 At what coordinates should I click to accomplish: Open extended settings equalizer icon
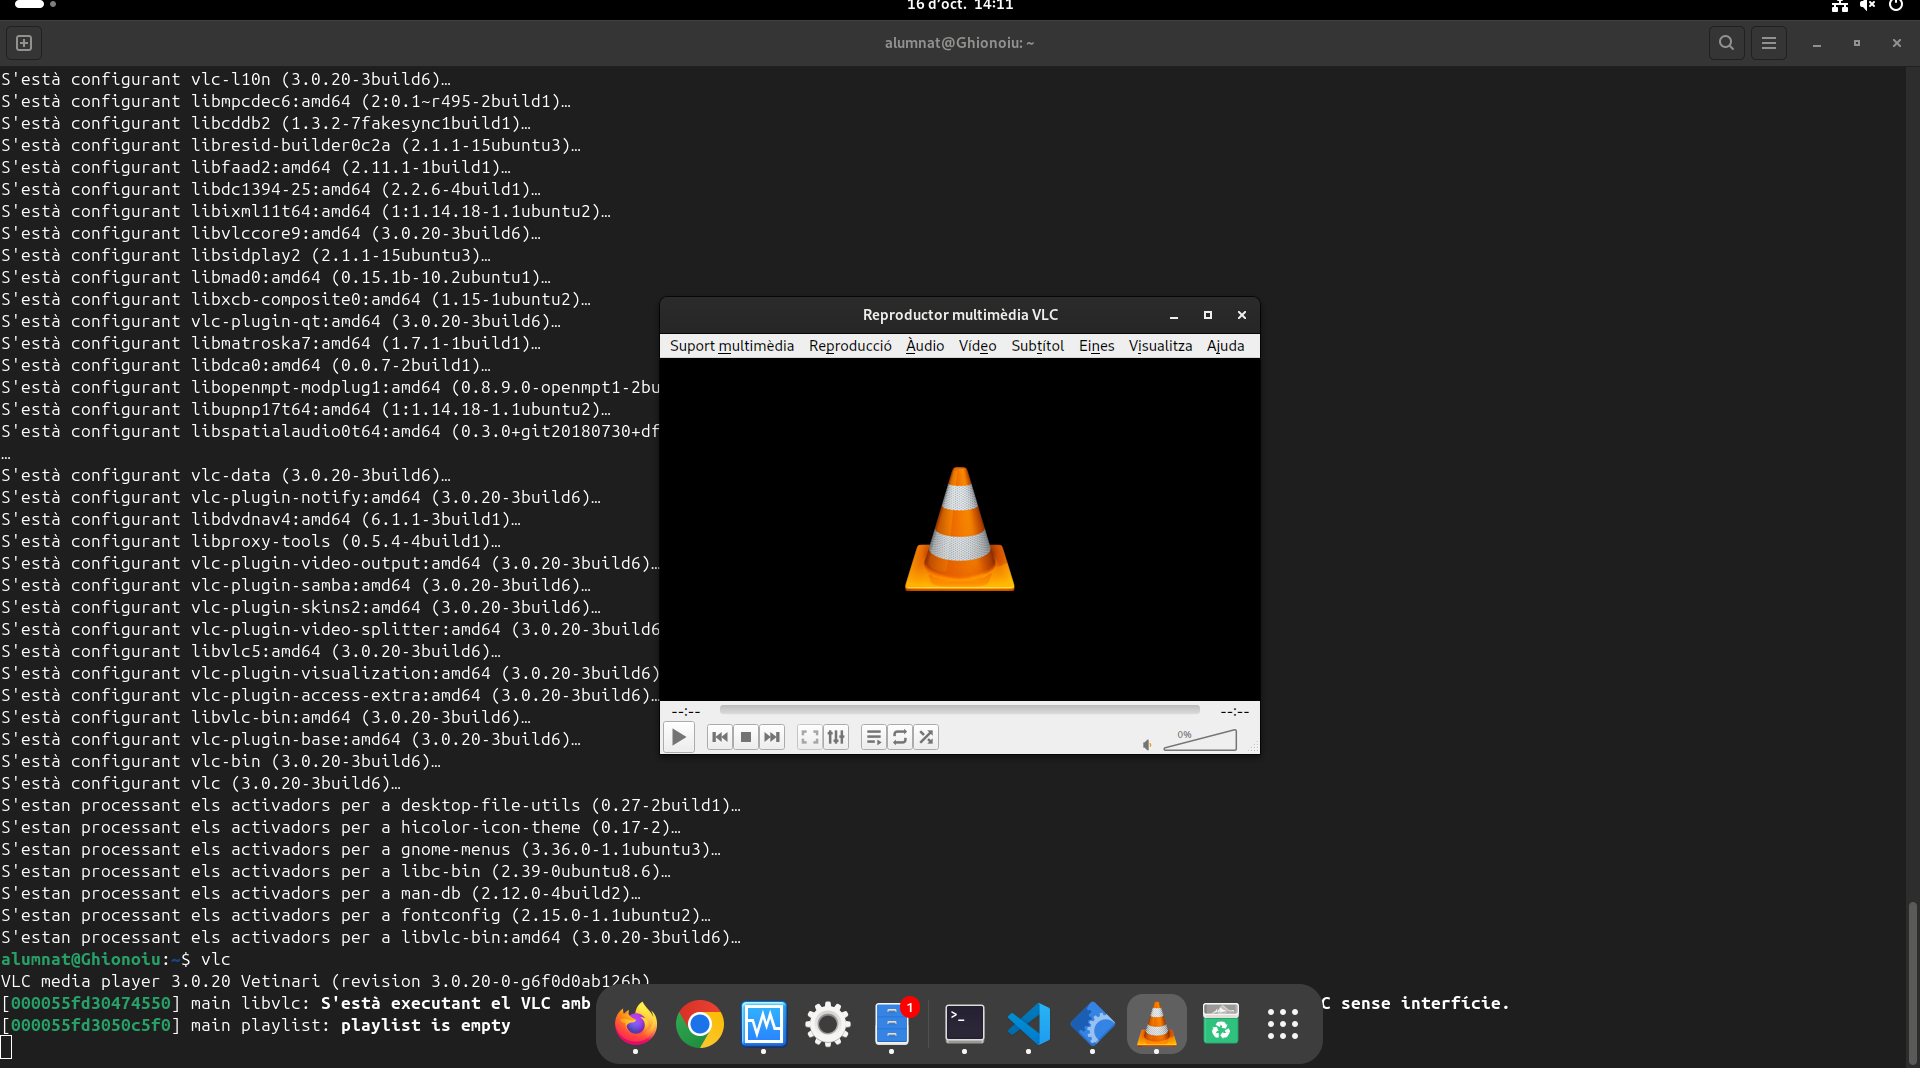click(x=836, y=737)
